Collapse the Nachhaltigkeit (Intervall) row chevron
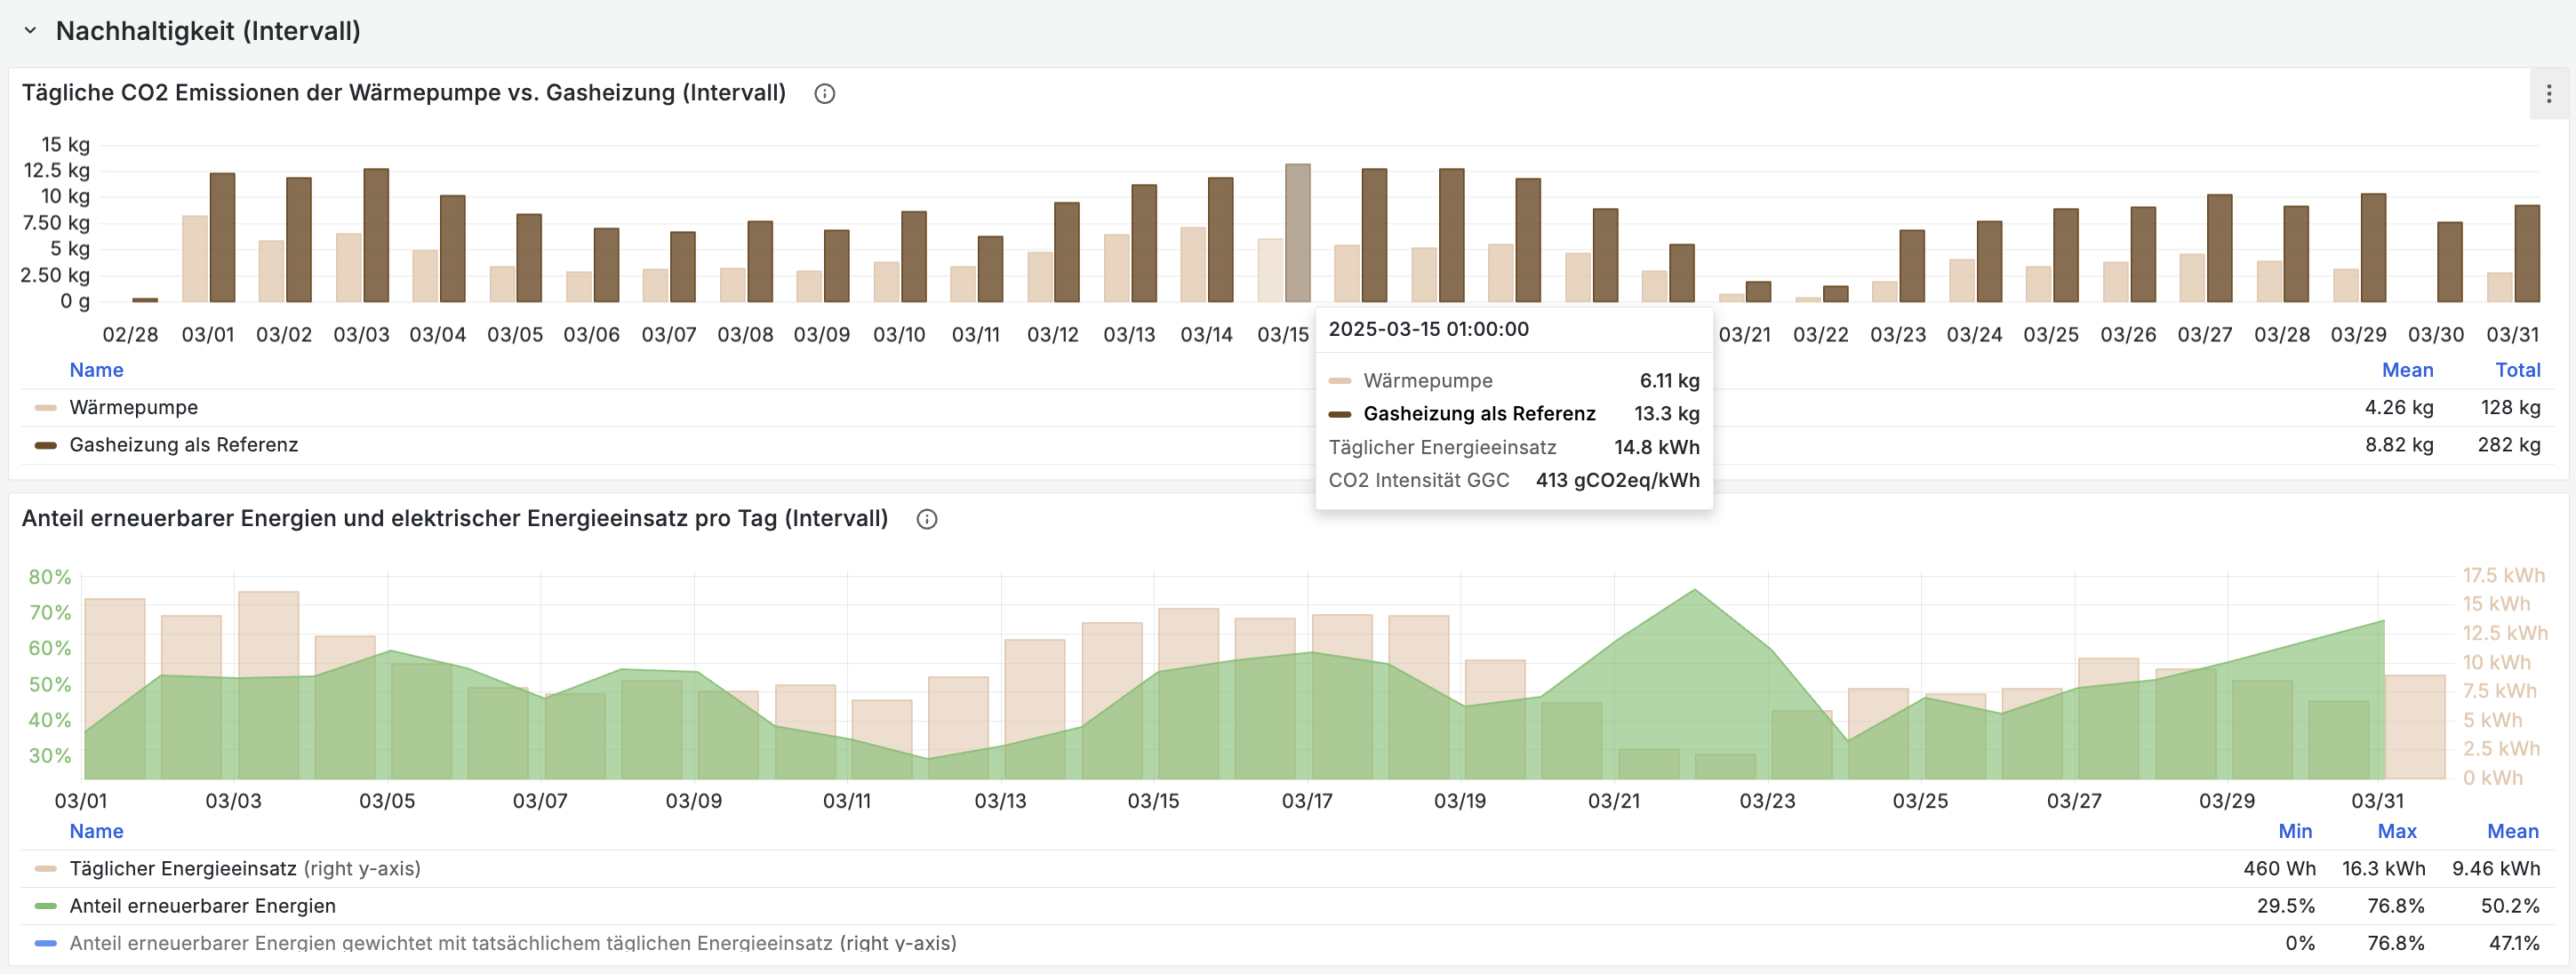This screenshot has width=2576, height=974. (x=30, y=31)
